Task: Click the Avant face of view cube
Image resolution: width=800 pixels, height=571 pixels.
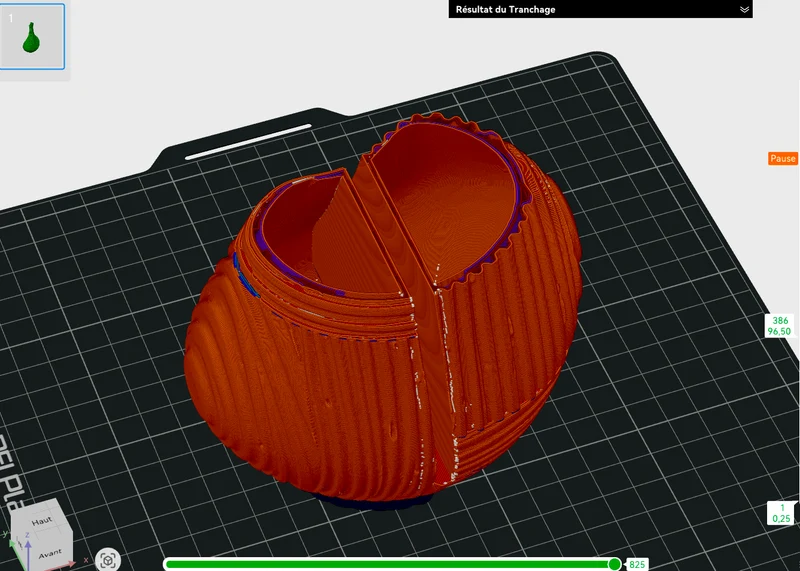Action: coord(49,553)
